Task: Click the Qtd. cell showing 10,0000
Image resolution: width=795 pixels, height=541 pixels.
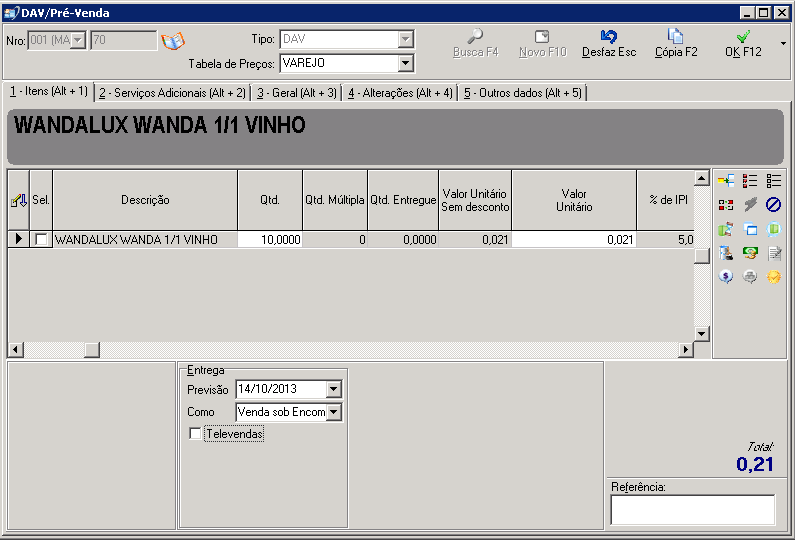Action: (270, 240)
